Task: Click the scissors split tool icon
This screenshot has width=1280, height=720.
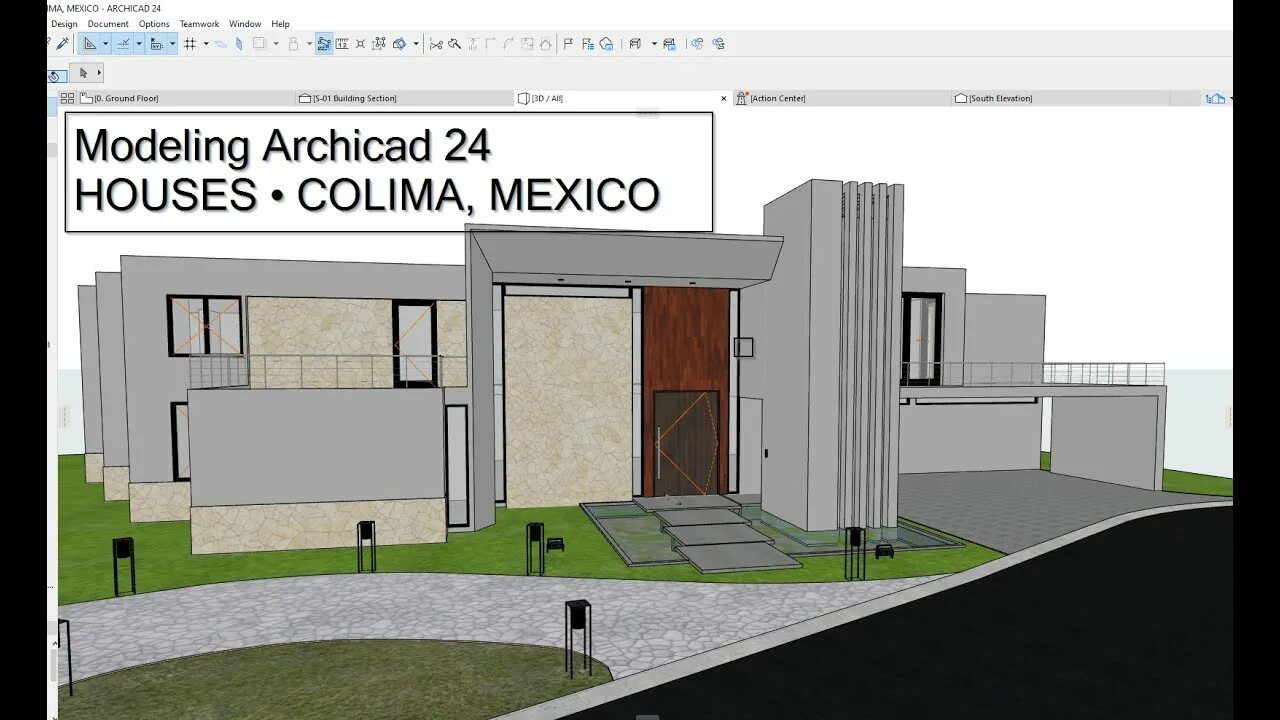Action: pos(437,44)
